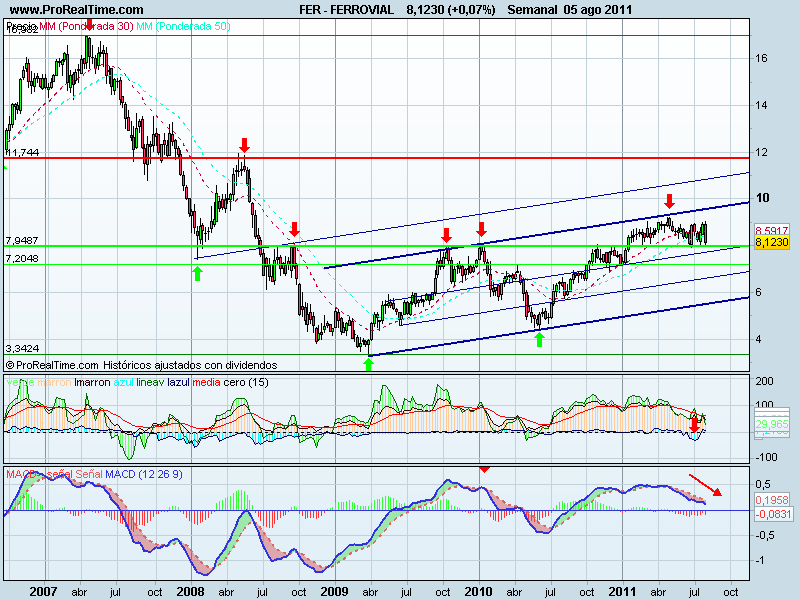Click the 05 ago 2011 date text
The image size is (800, 600).
point(598,9)
